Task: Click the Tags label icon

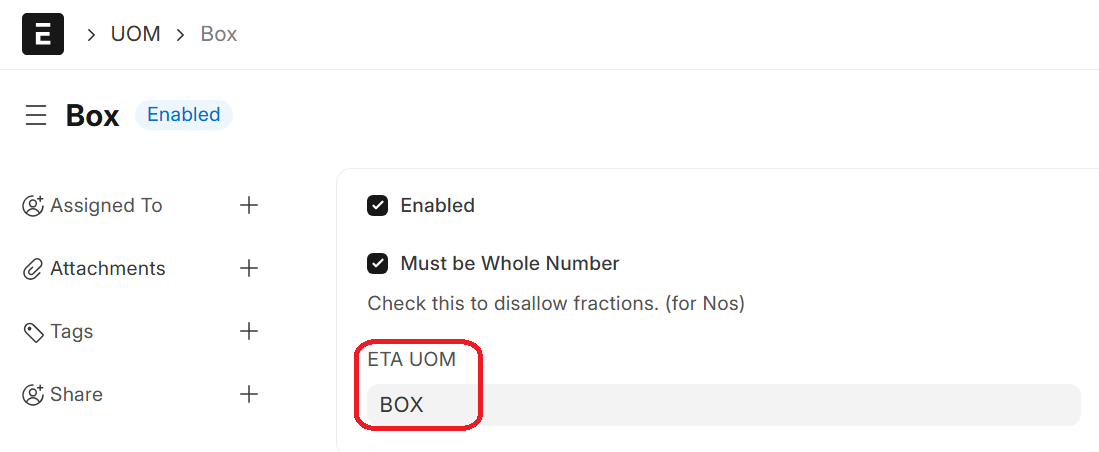Action: point(33,332)
